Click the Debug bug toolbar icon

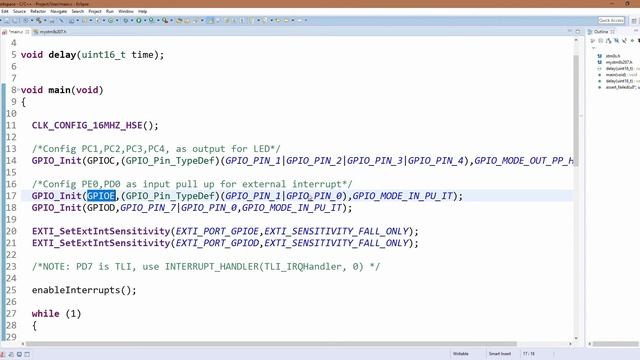126,20
